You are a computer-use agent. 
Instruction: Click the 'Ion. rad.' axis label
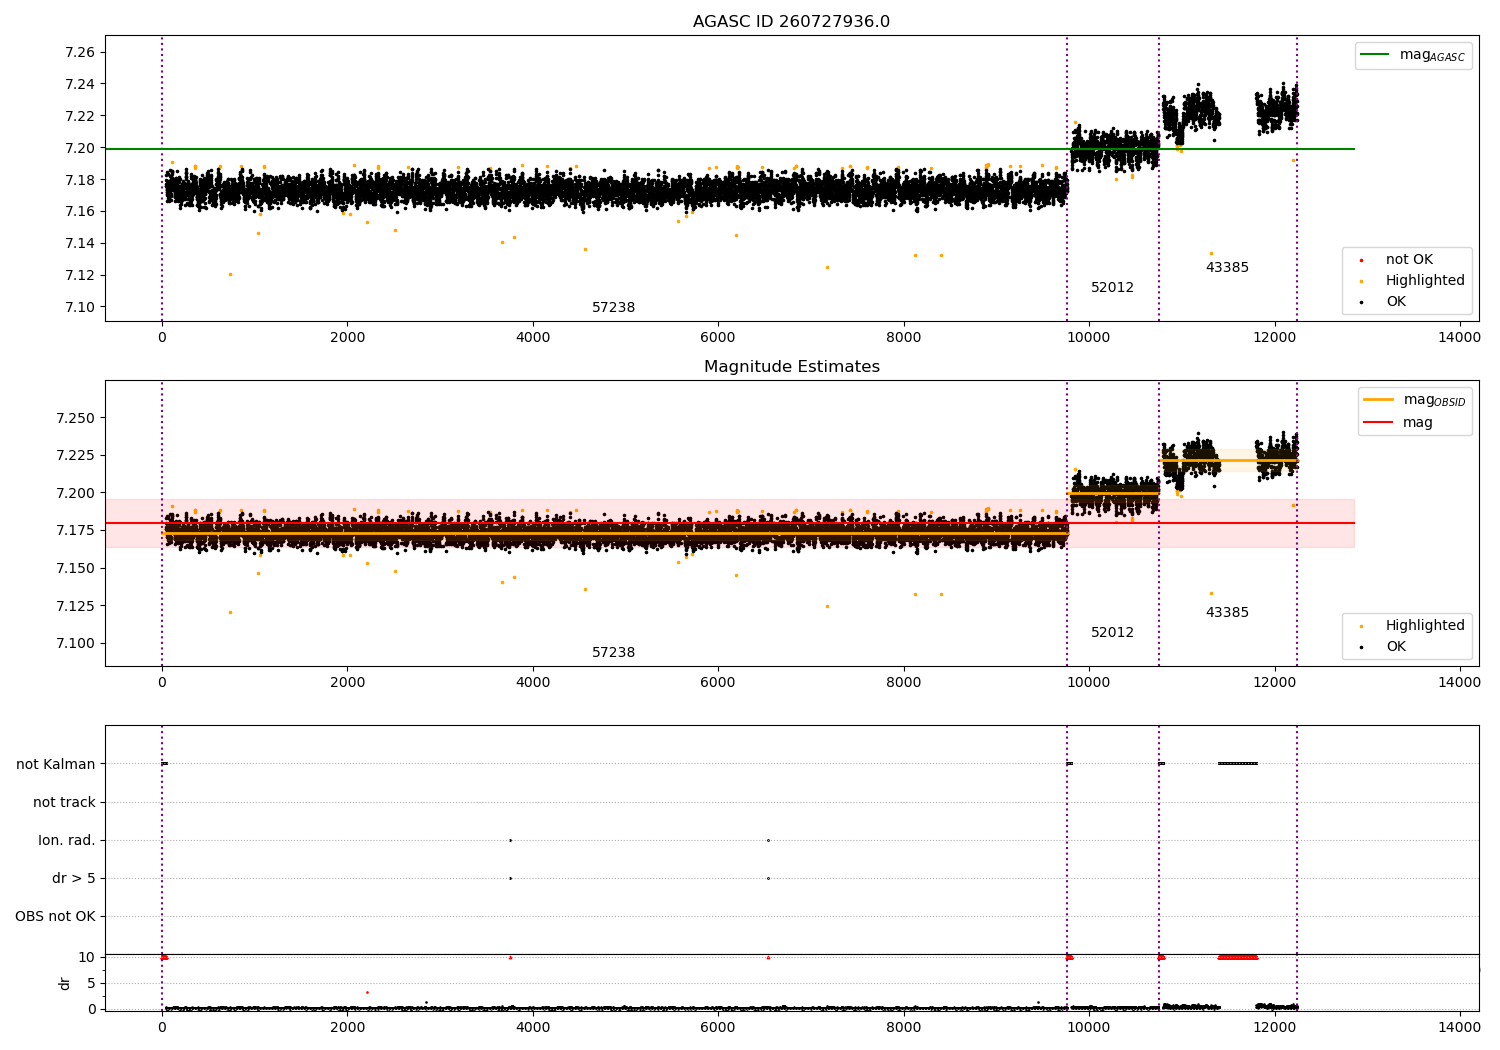tap(67, 840)
